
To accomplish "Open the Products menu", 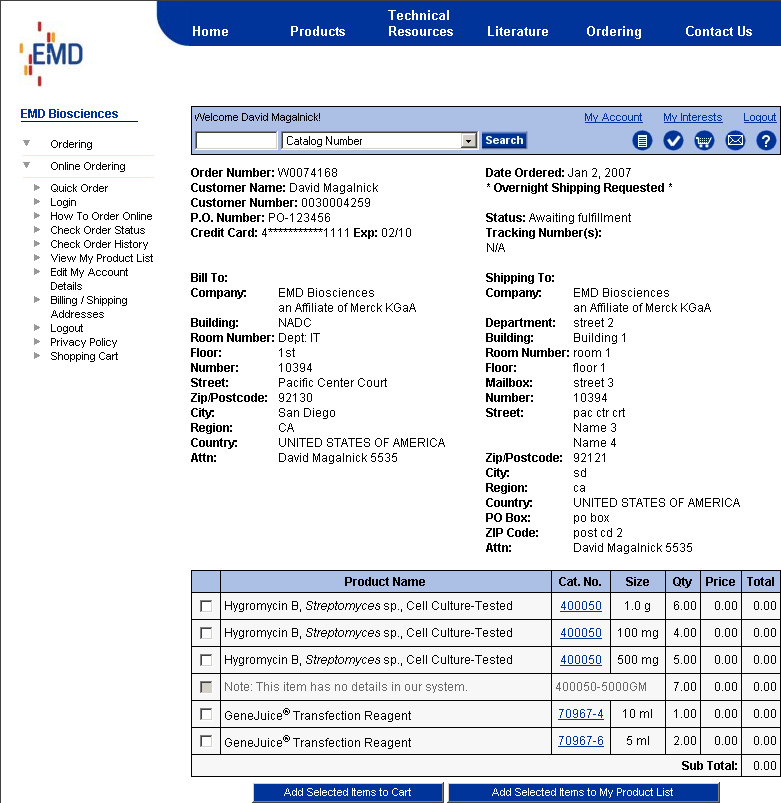I will tap(317, 31).
